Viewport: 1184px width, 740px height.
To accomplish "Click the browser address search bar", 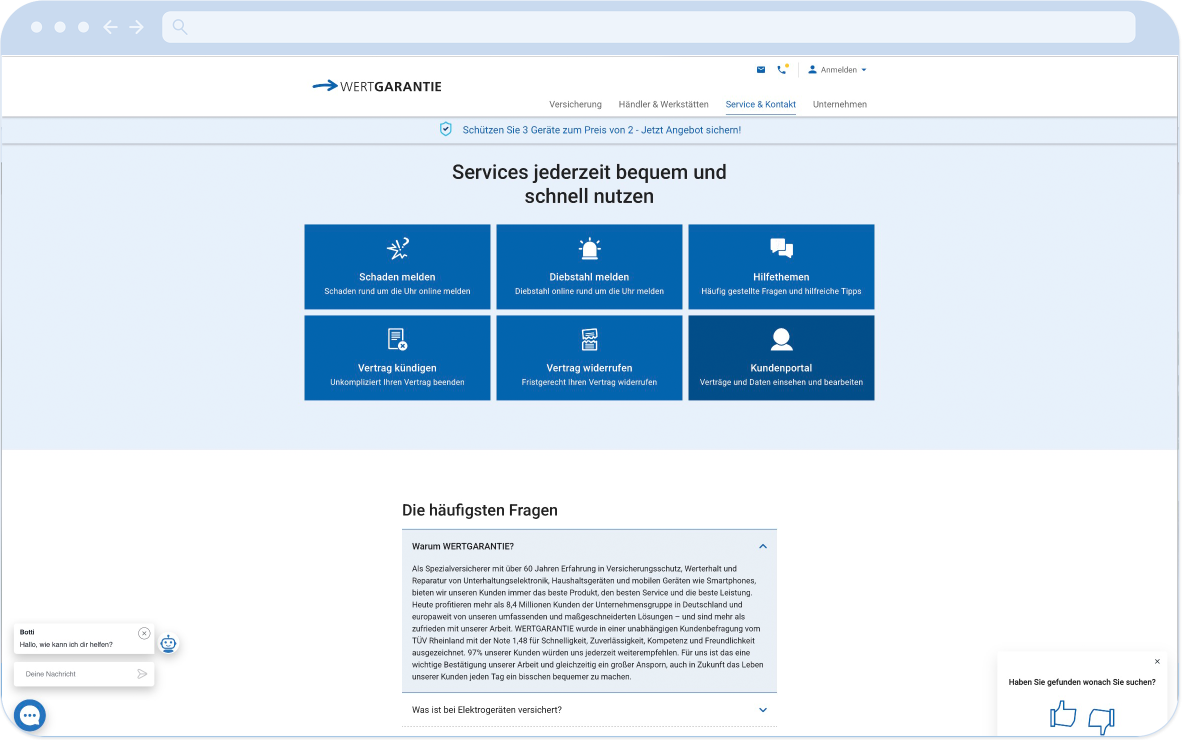I will (648, 27).
